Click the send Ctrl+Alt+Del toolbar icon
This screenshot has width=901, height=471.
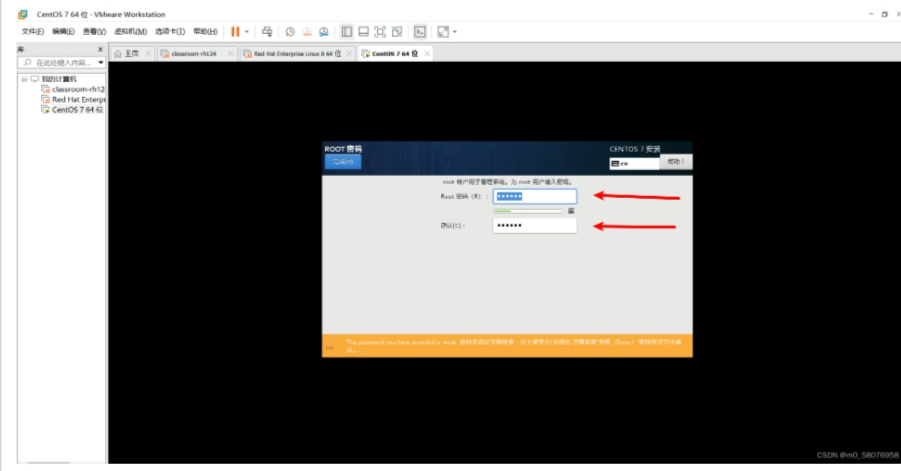(267, 32)
